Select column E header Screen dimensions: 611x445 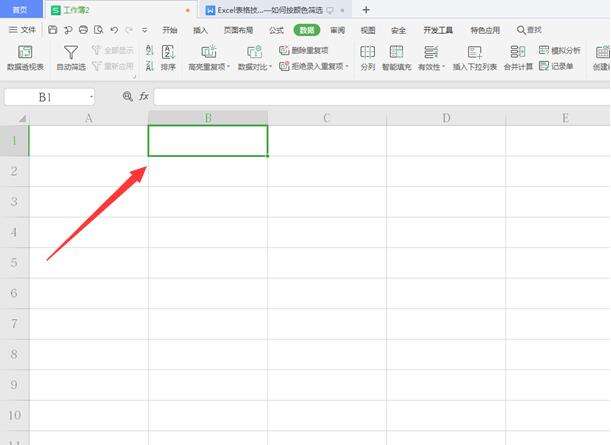pos(558,118)
